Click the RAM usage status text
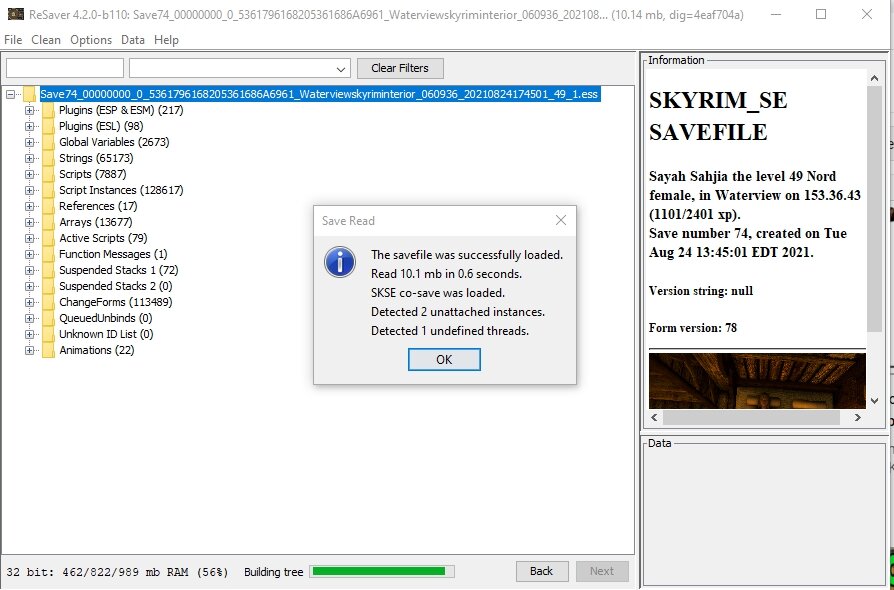The image size is (894, 590). (117, 572)
